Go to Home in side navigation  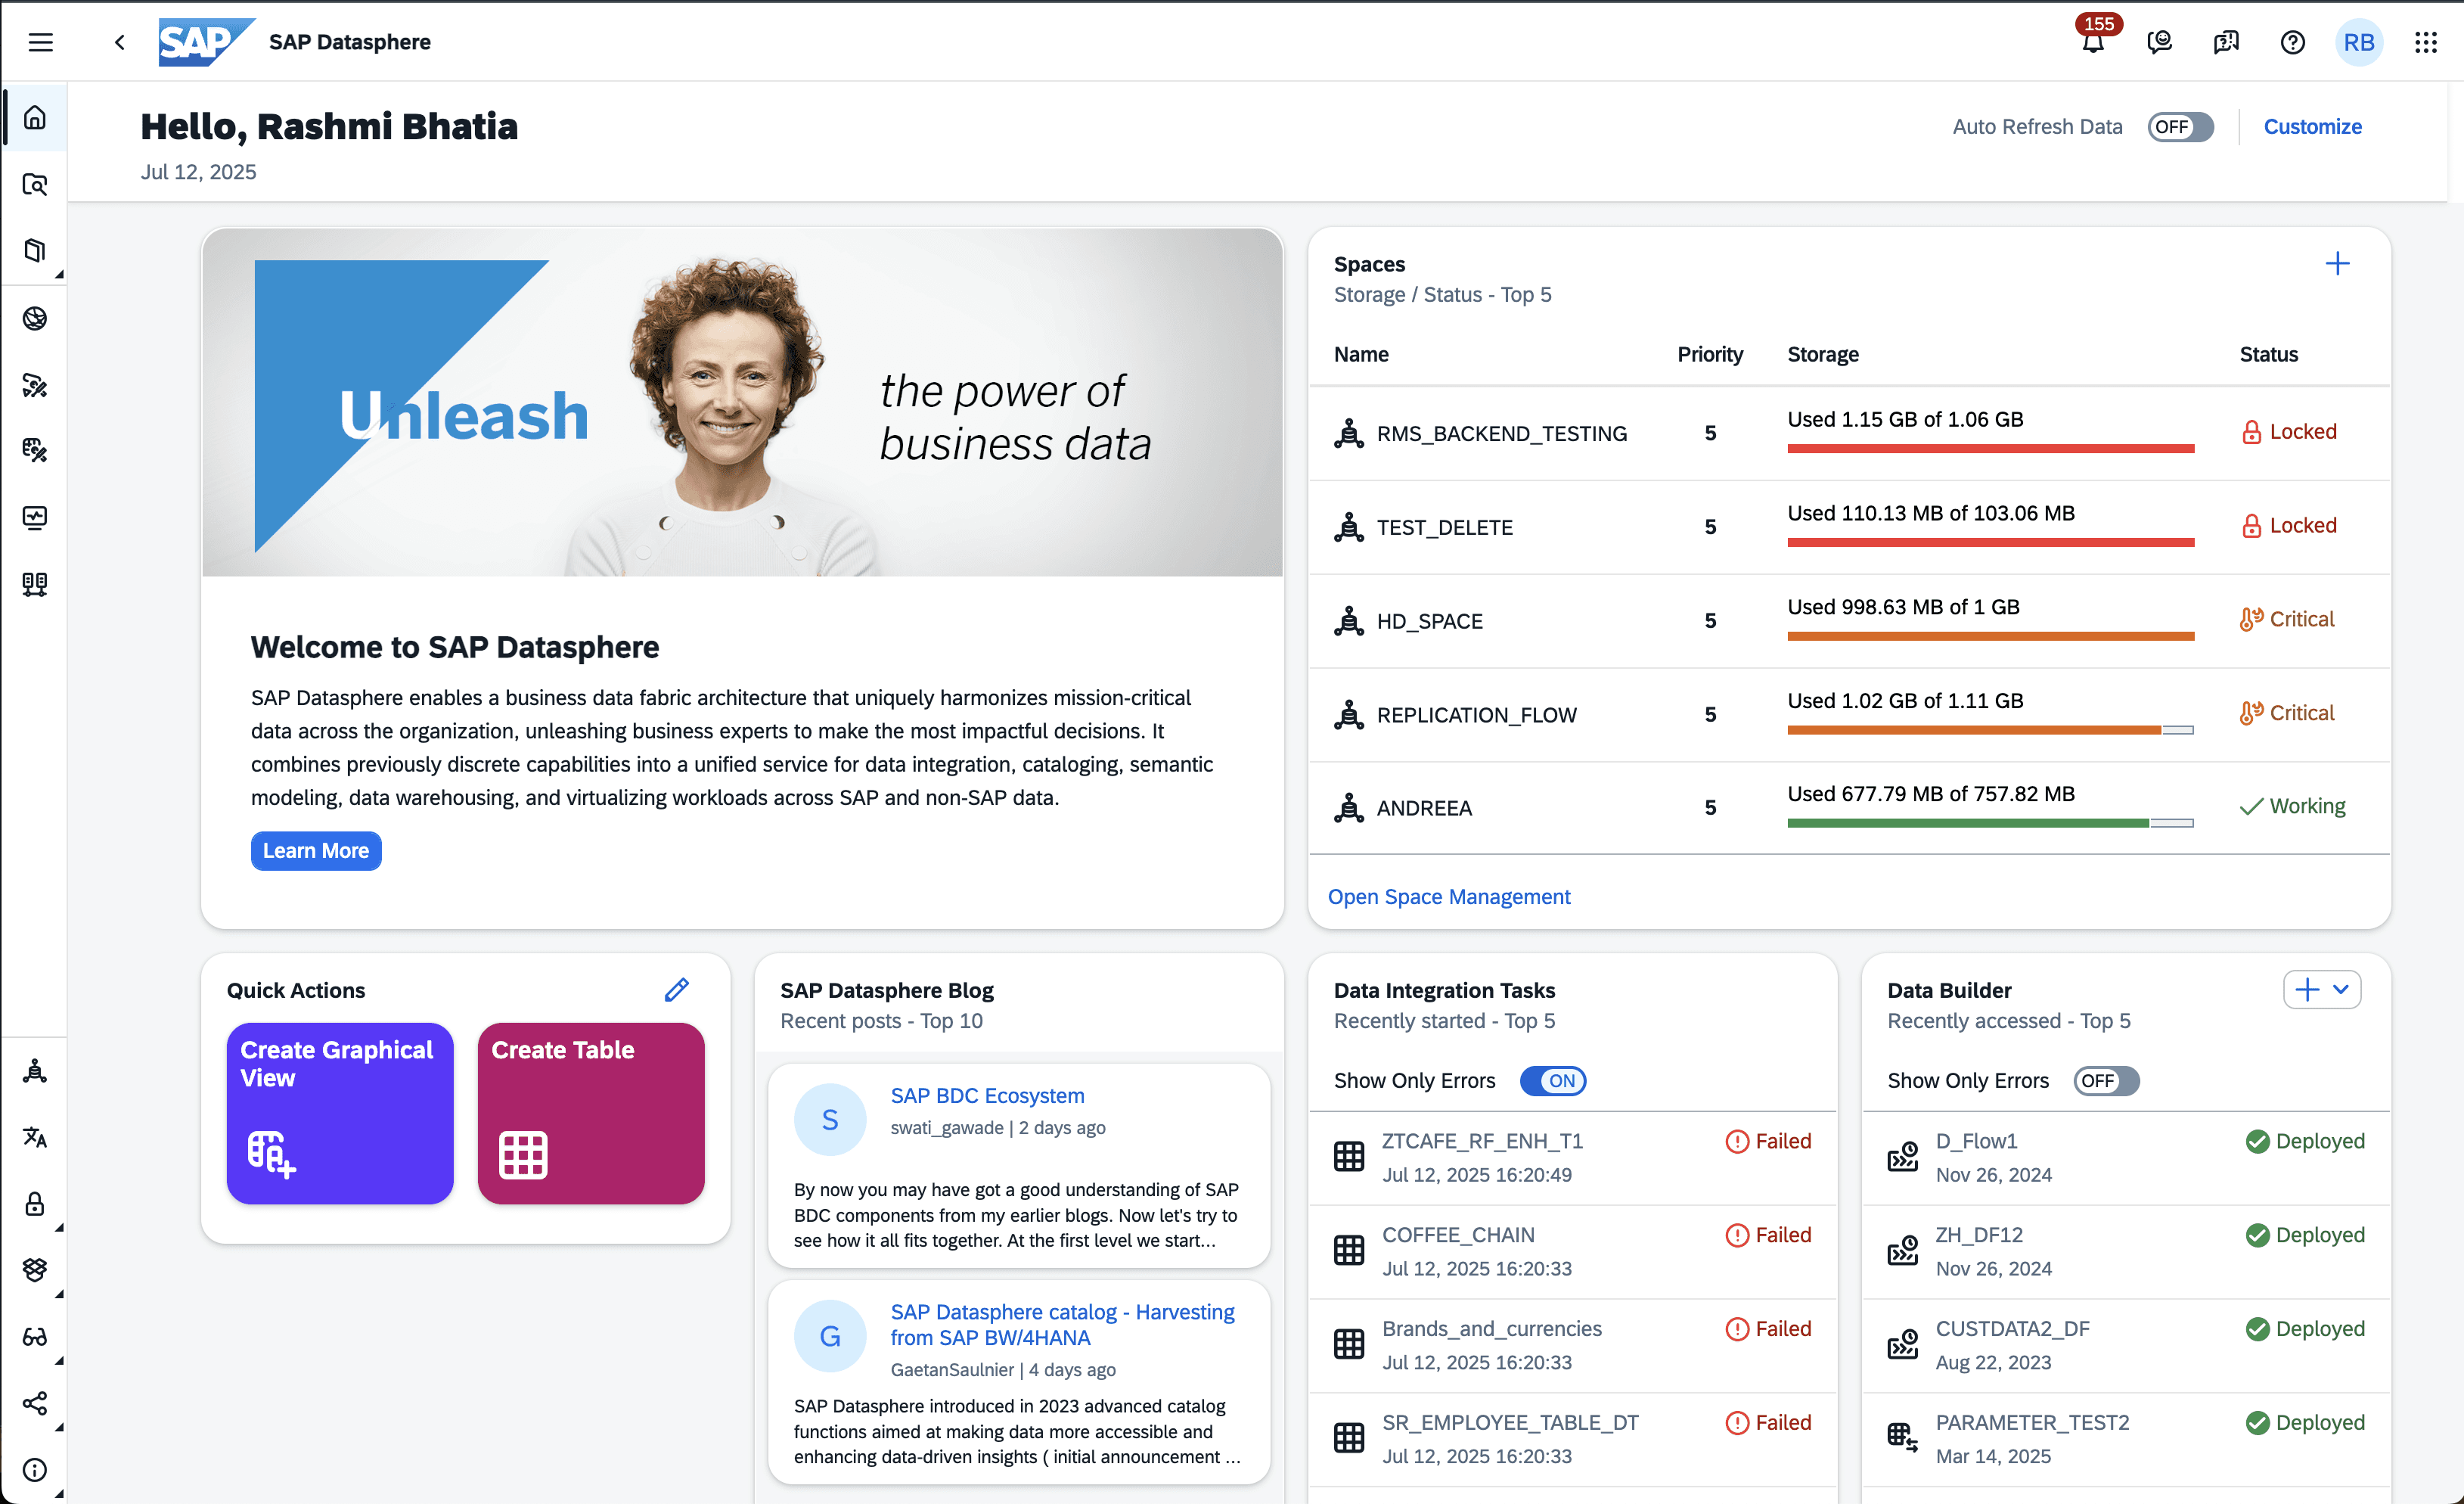35,118
